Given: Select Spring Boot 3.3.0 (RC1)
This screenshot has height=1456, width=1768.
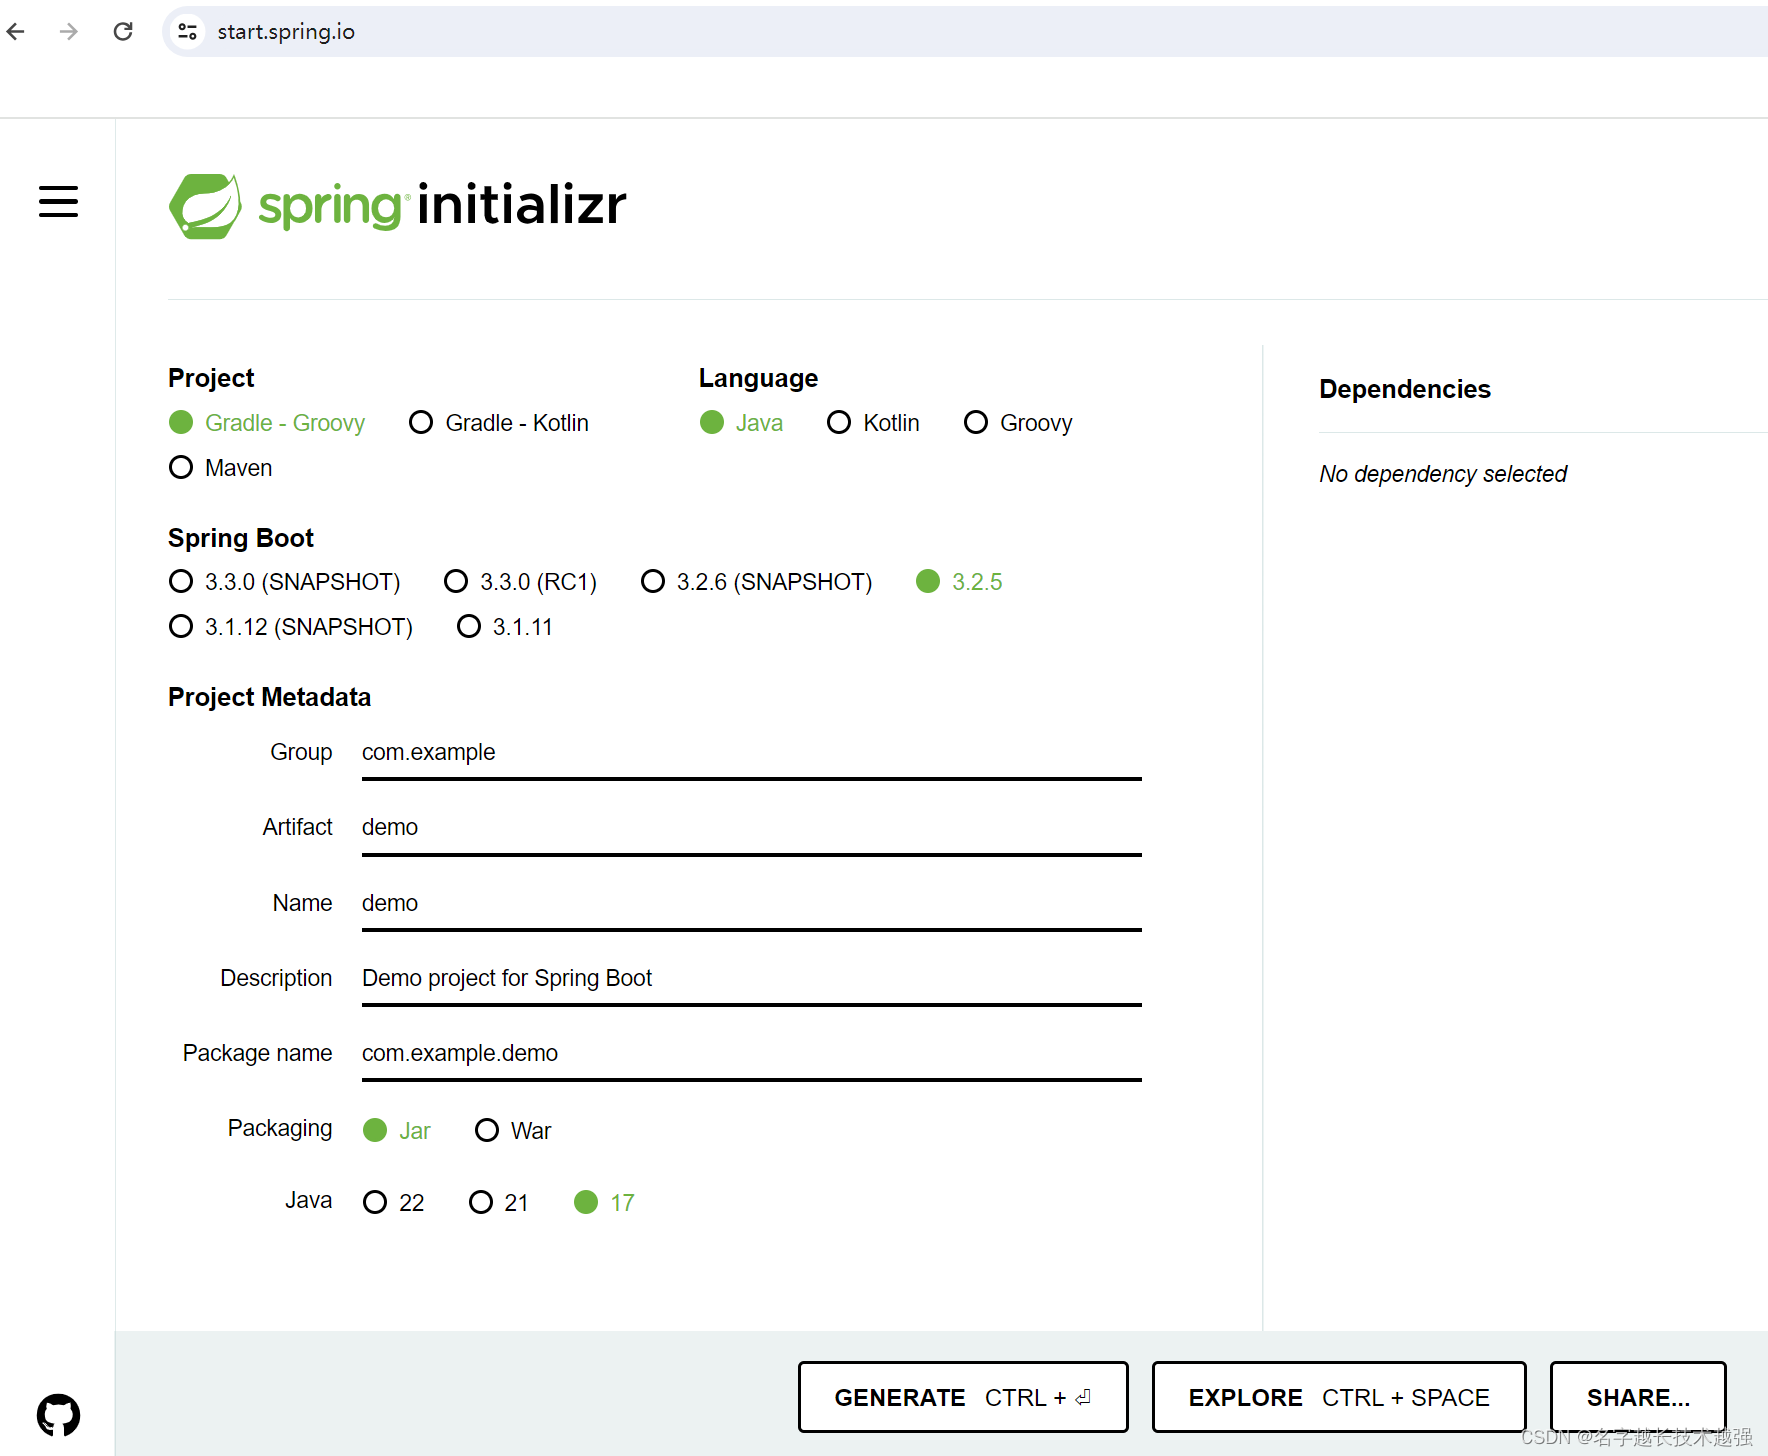Looking at the screenshot, I should click(520, 582).
